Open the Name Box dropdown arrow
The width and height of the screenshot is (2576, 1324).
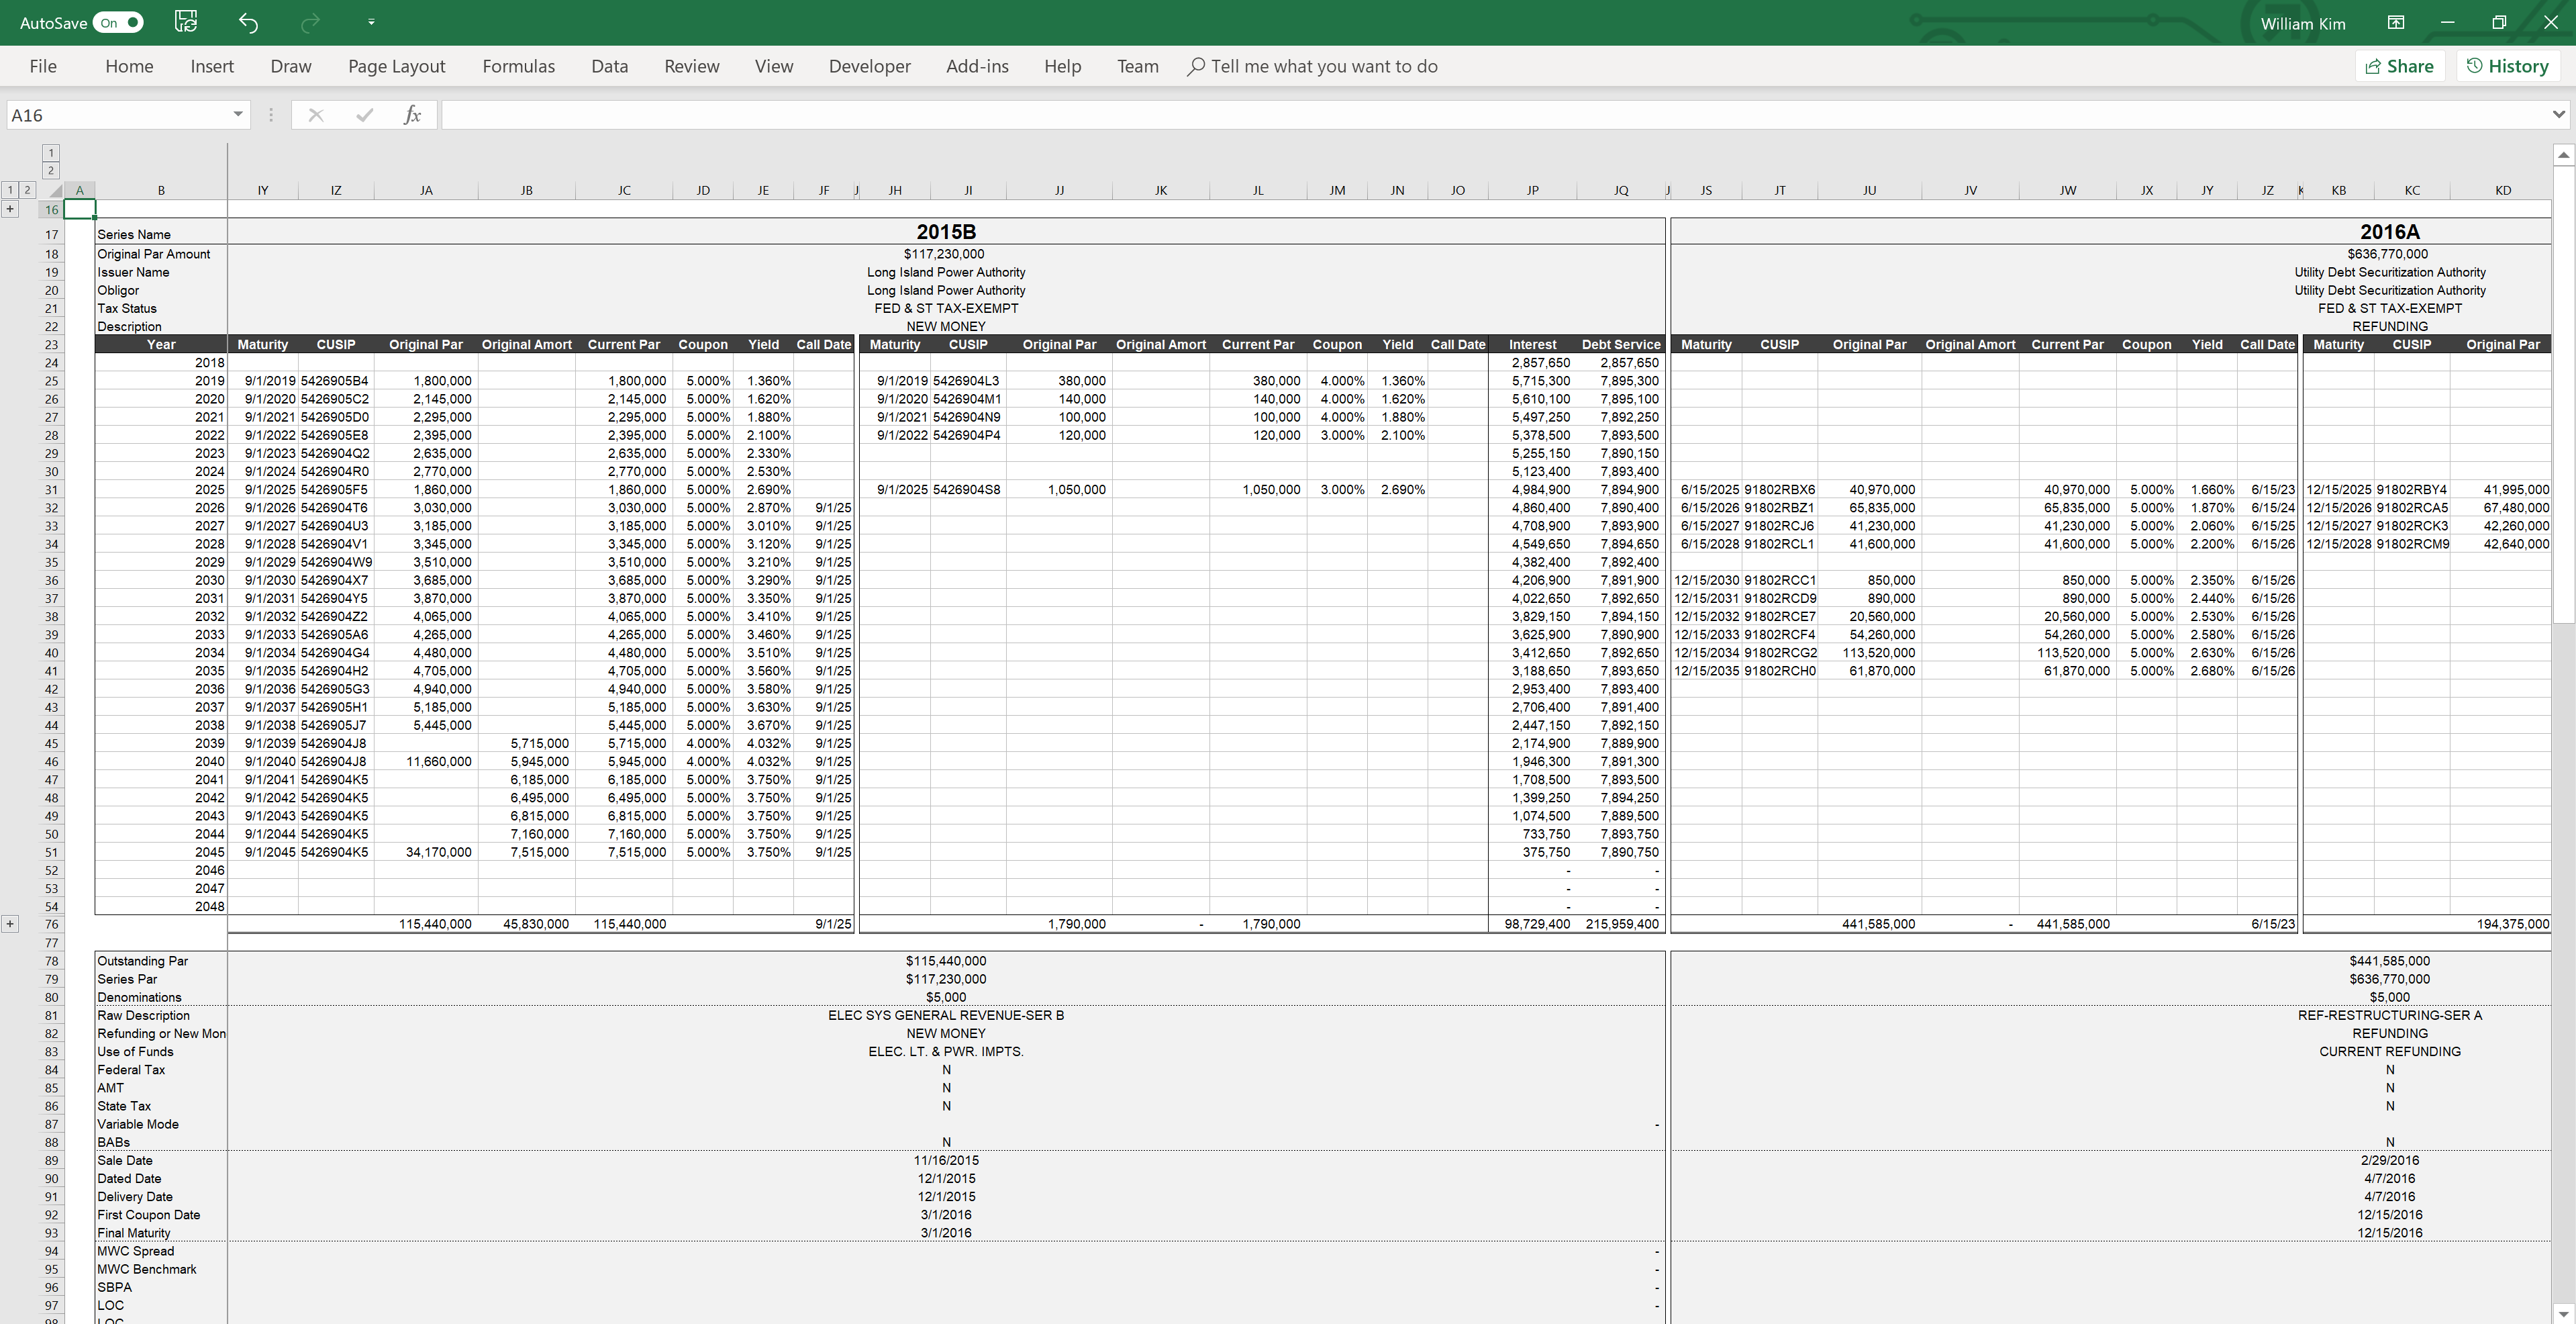238,114
